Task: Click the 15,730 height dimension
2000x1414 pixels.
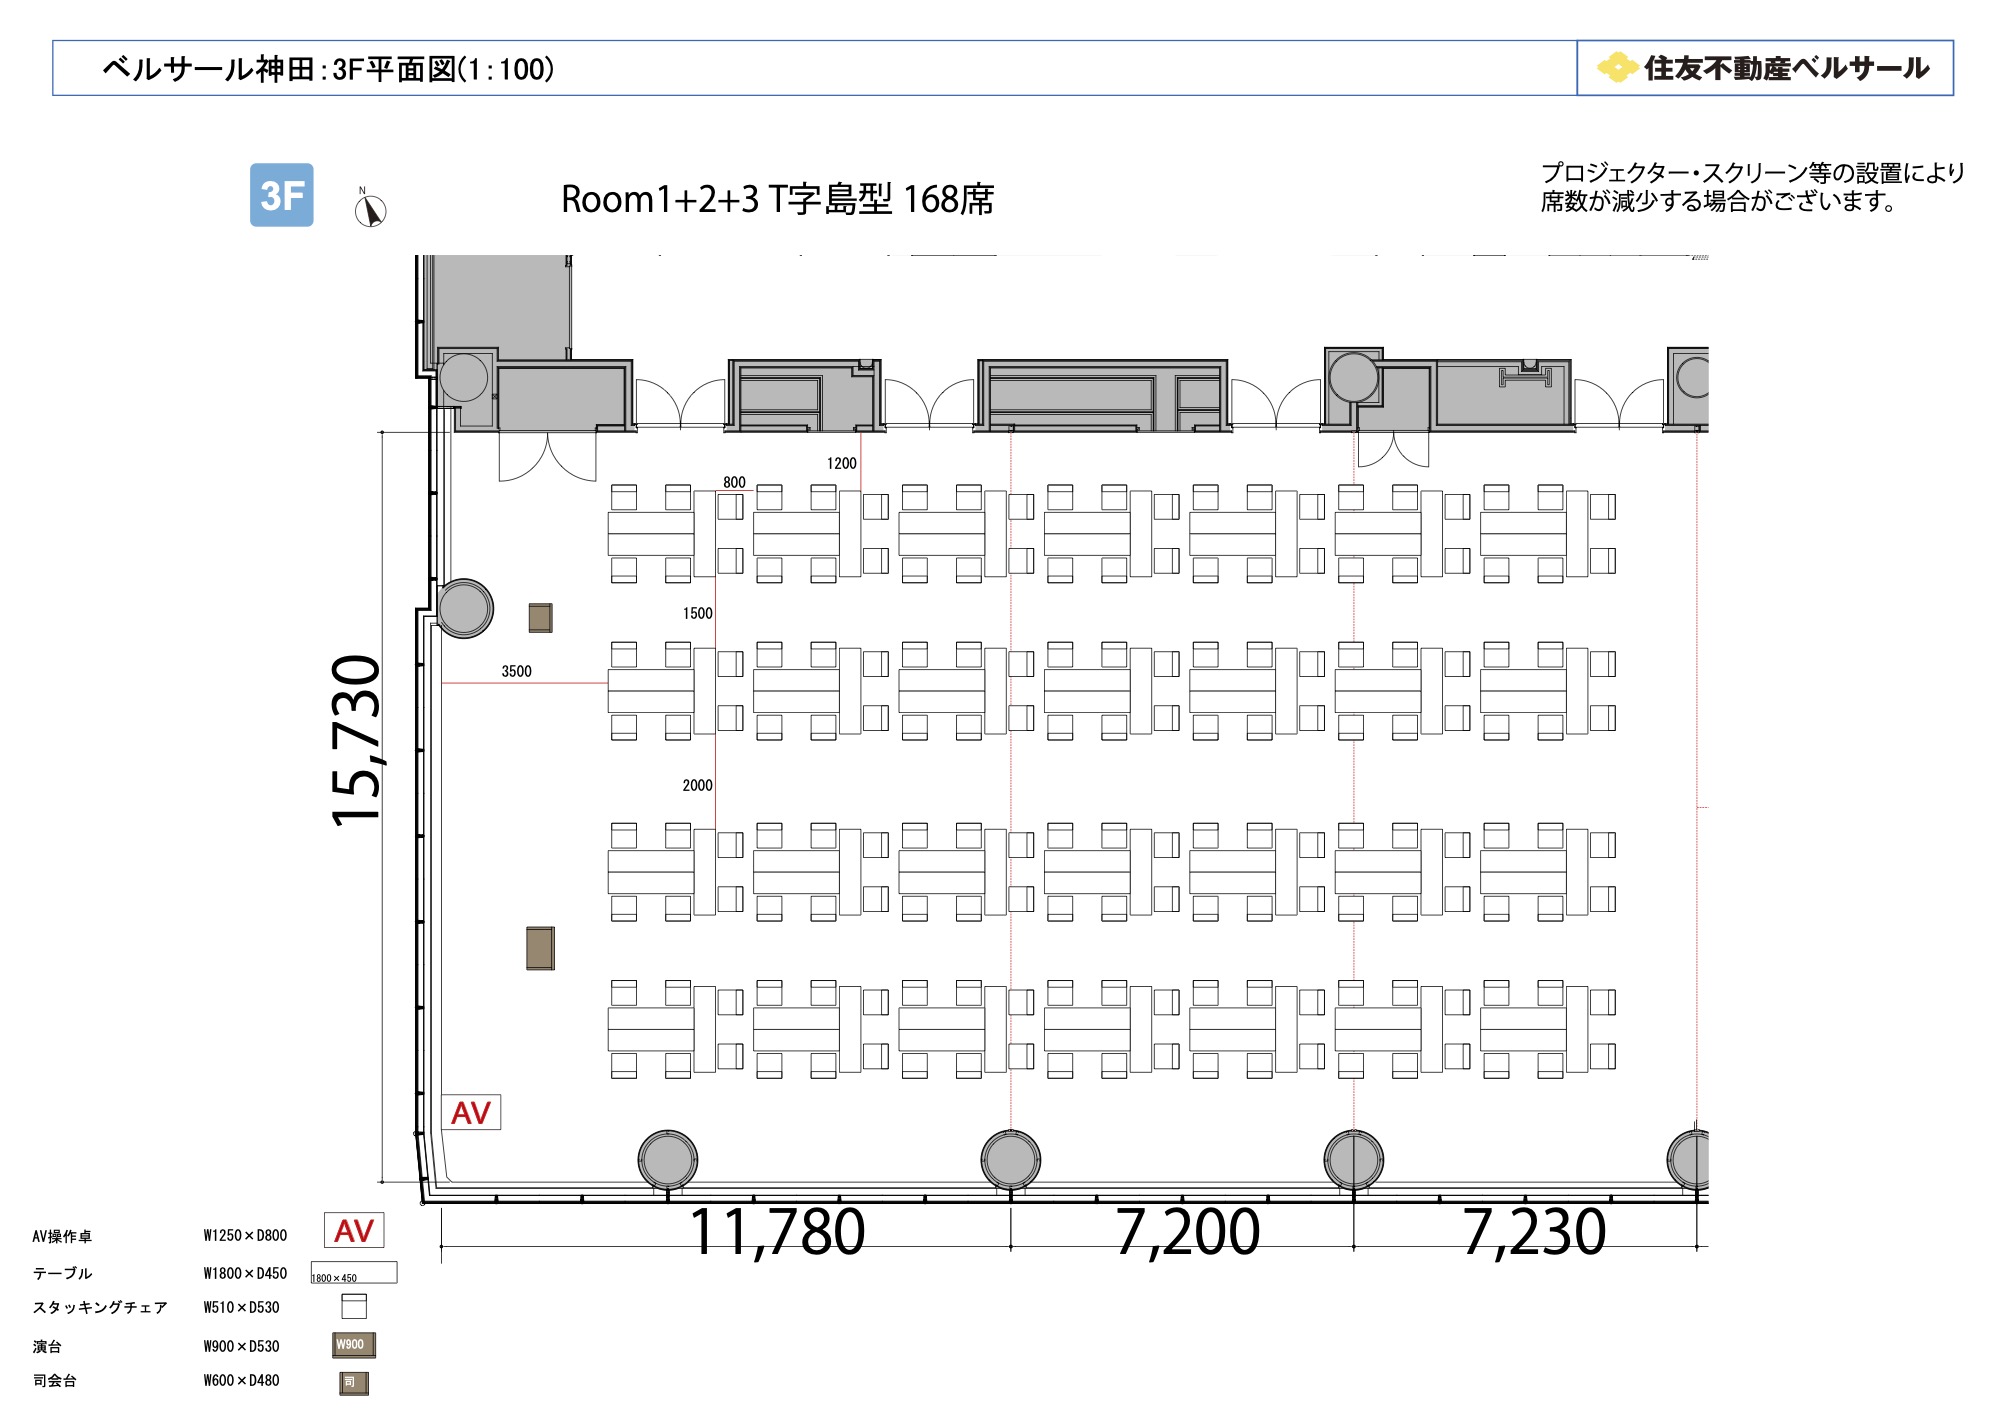Action: coord(356,740)
